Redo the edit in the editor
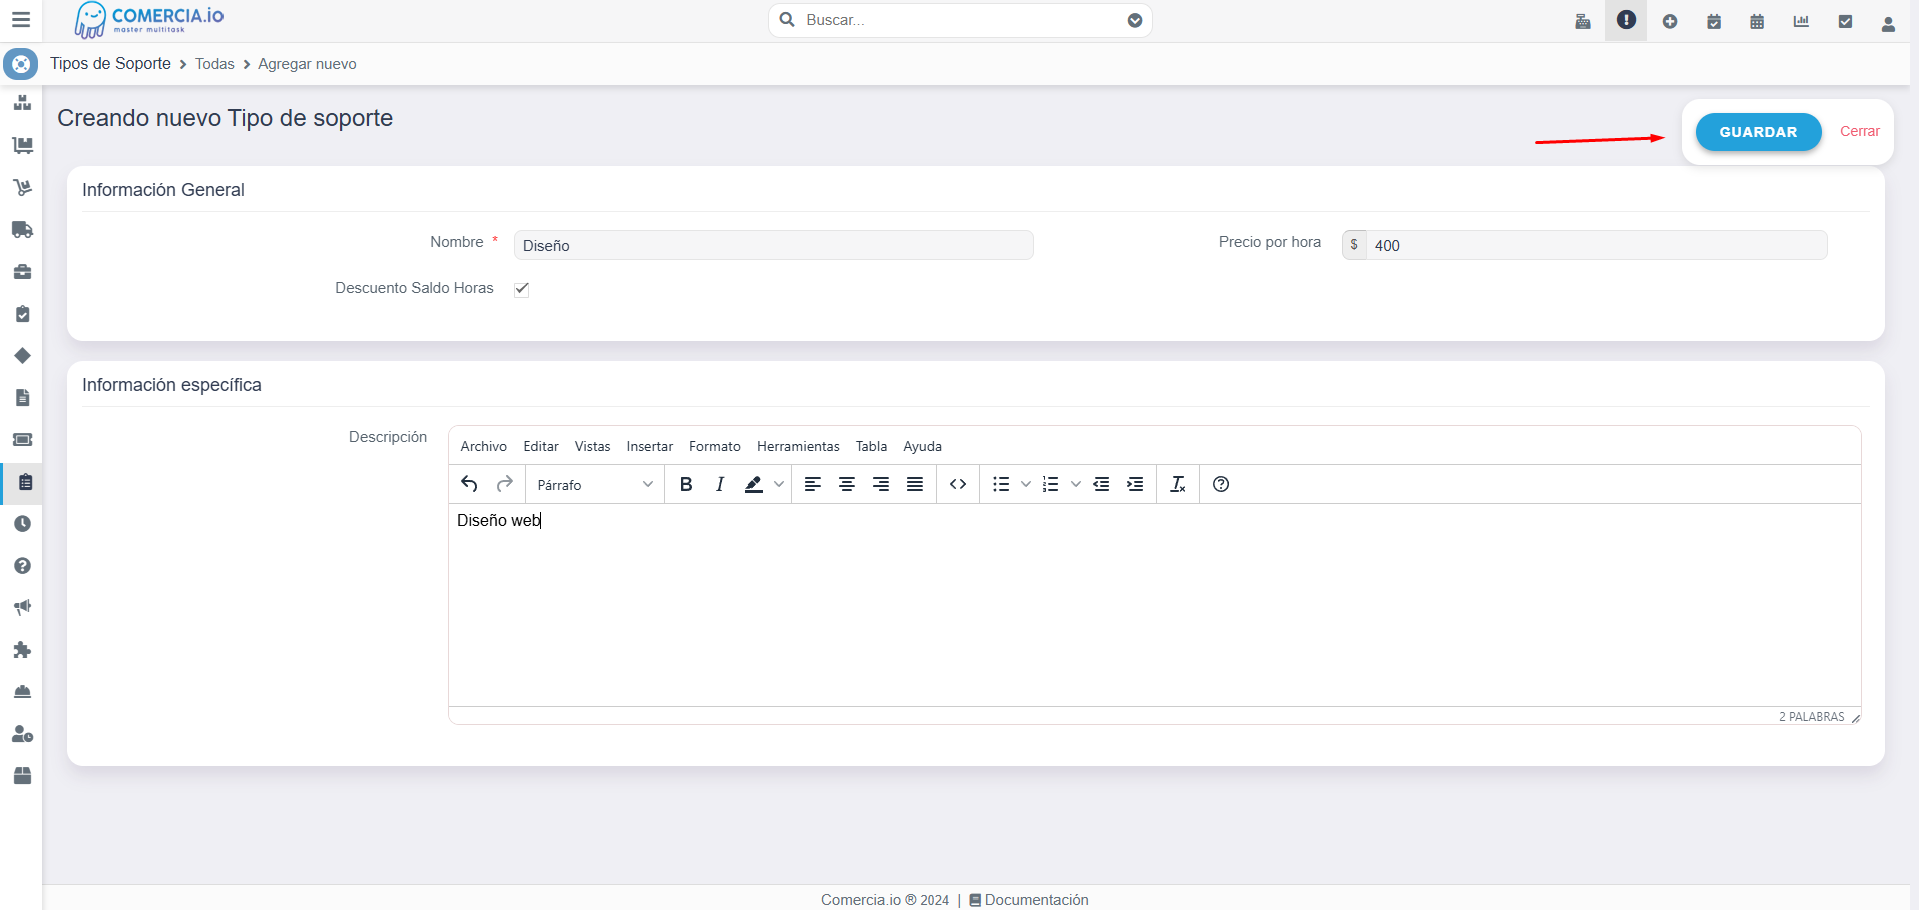The height and width of the screenshot is (910, 1919). (505, 484)
